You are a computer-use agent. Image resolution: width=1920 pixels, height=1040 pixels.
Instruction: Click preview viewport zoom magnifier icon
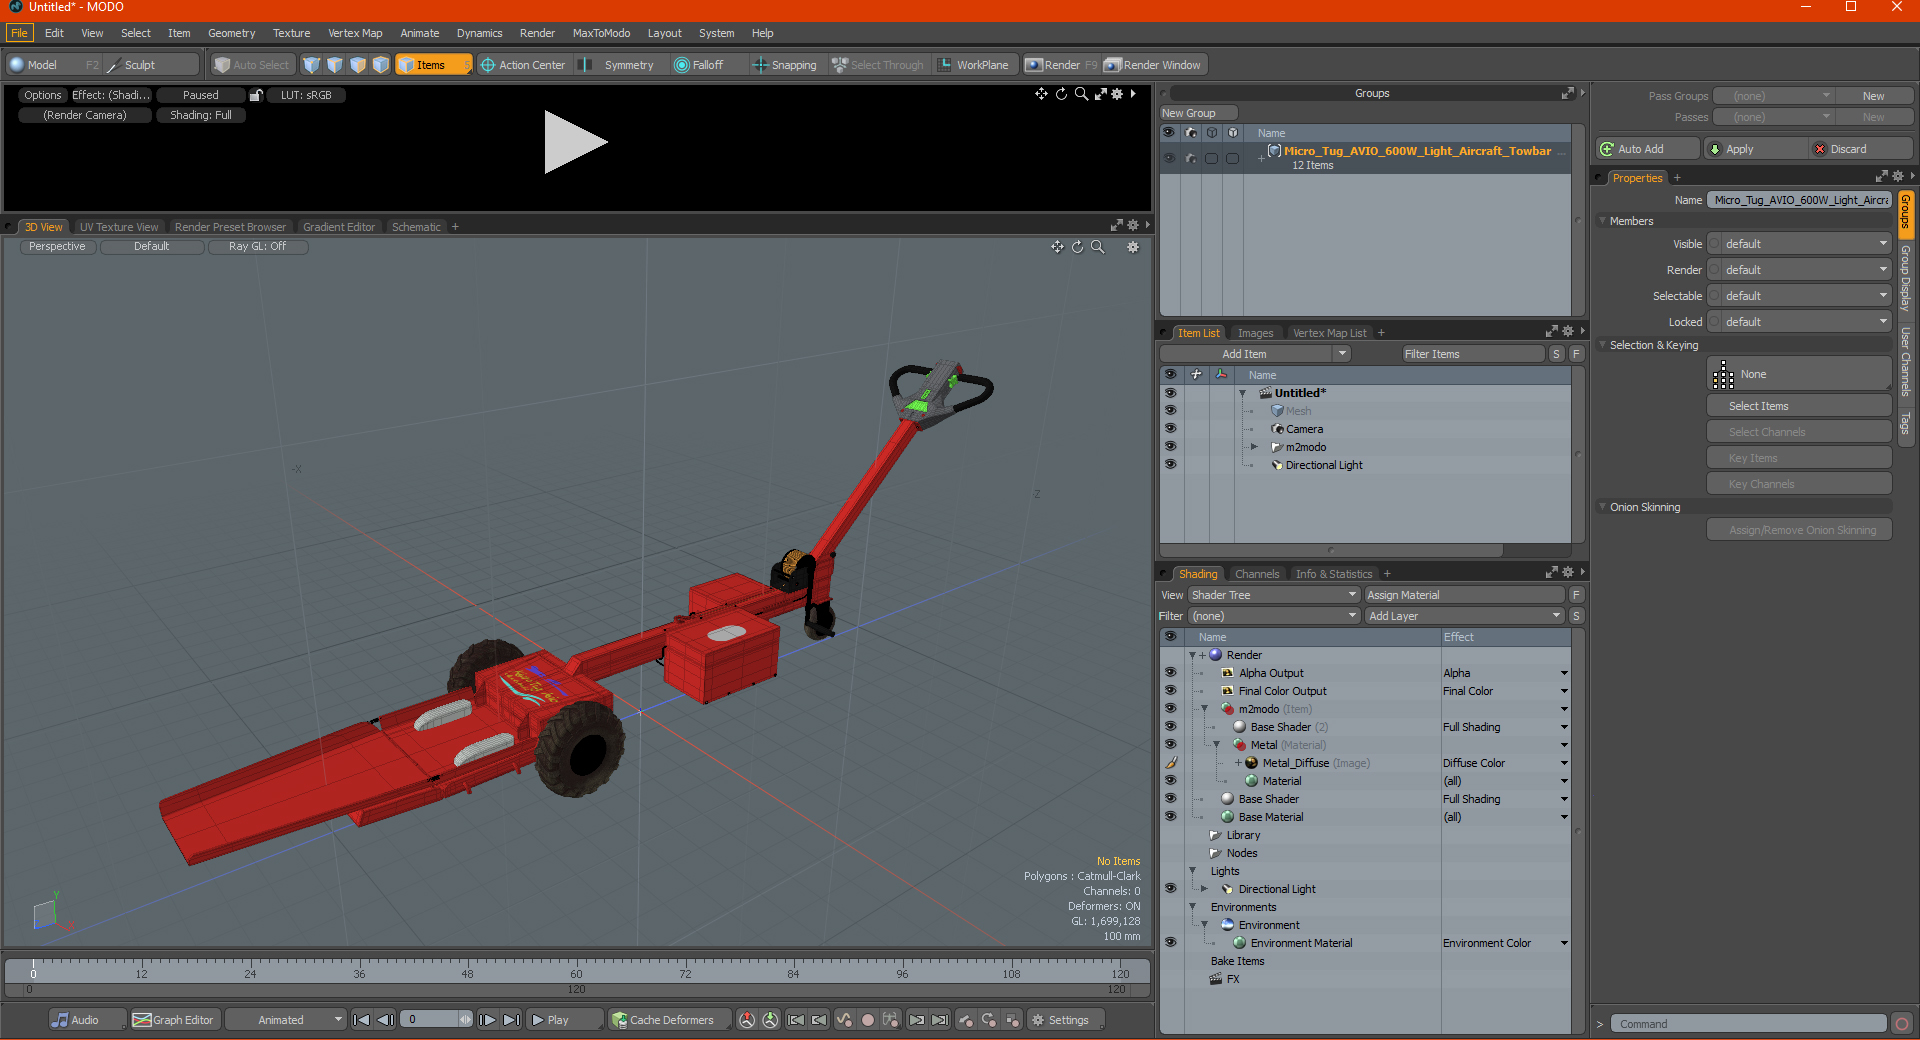(x=1081, y=94)
